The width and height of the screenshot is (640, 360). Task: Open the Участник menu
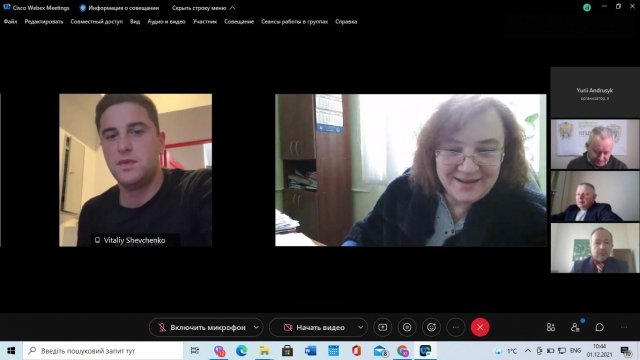204,22
